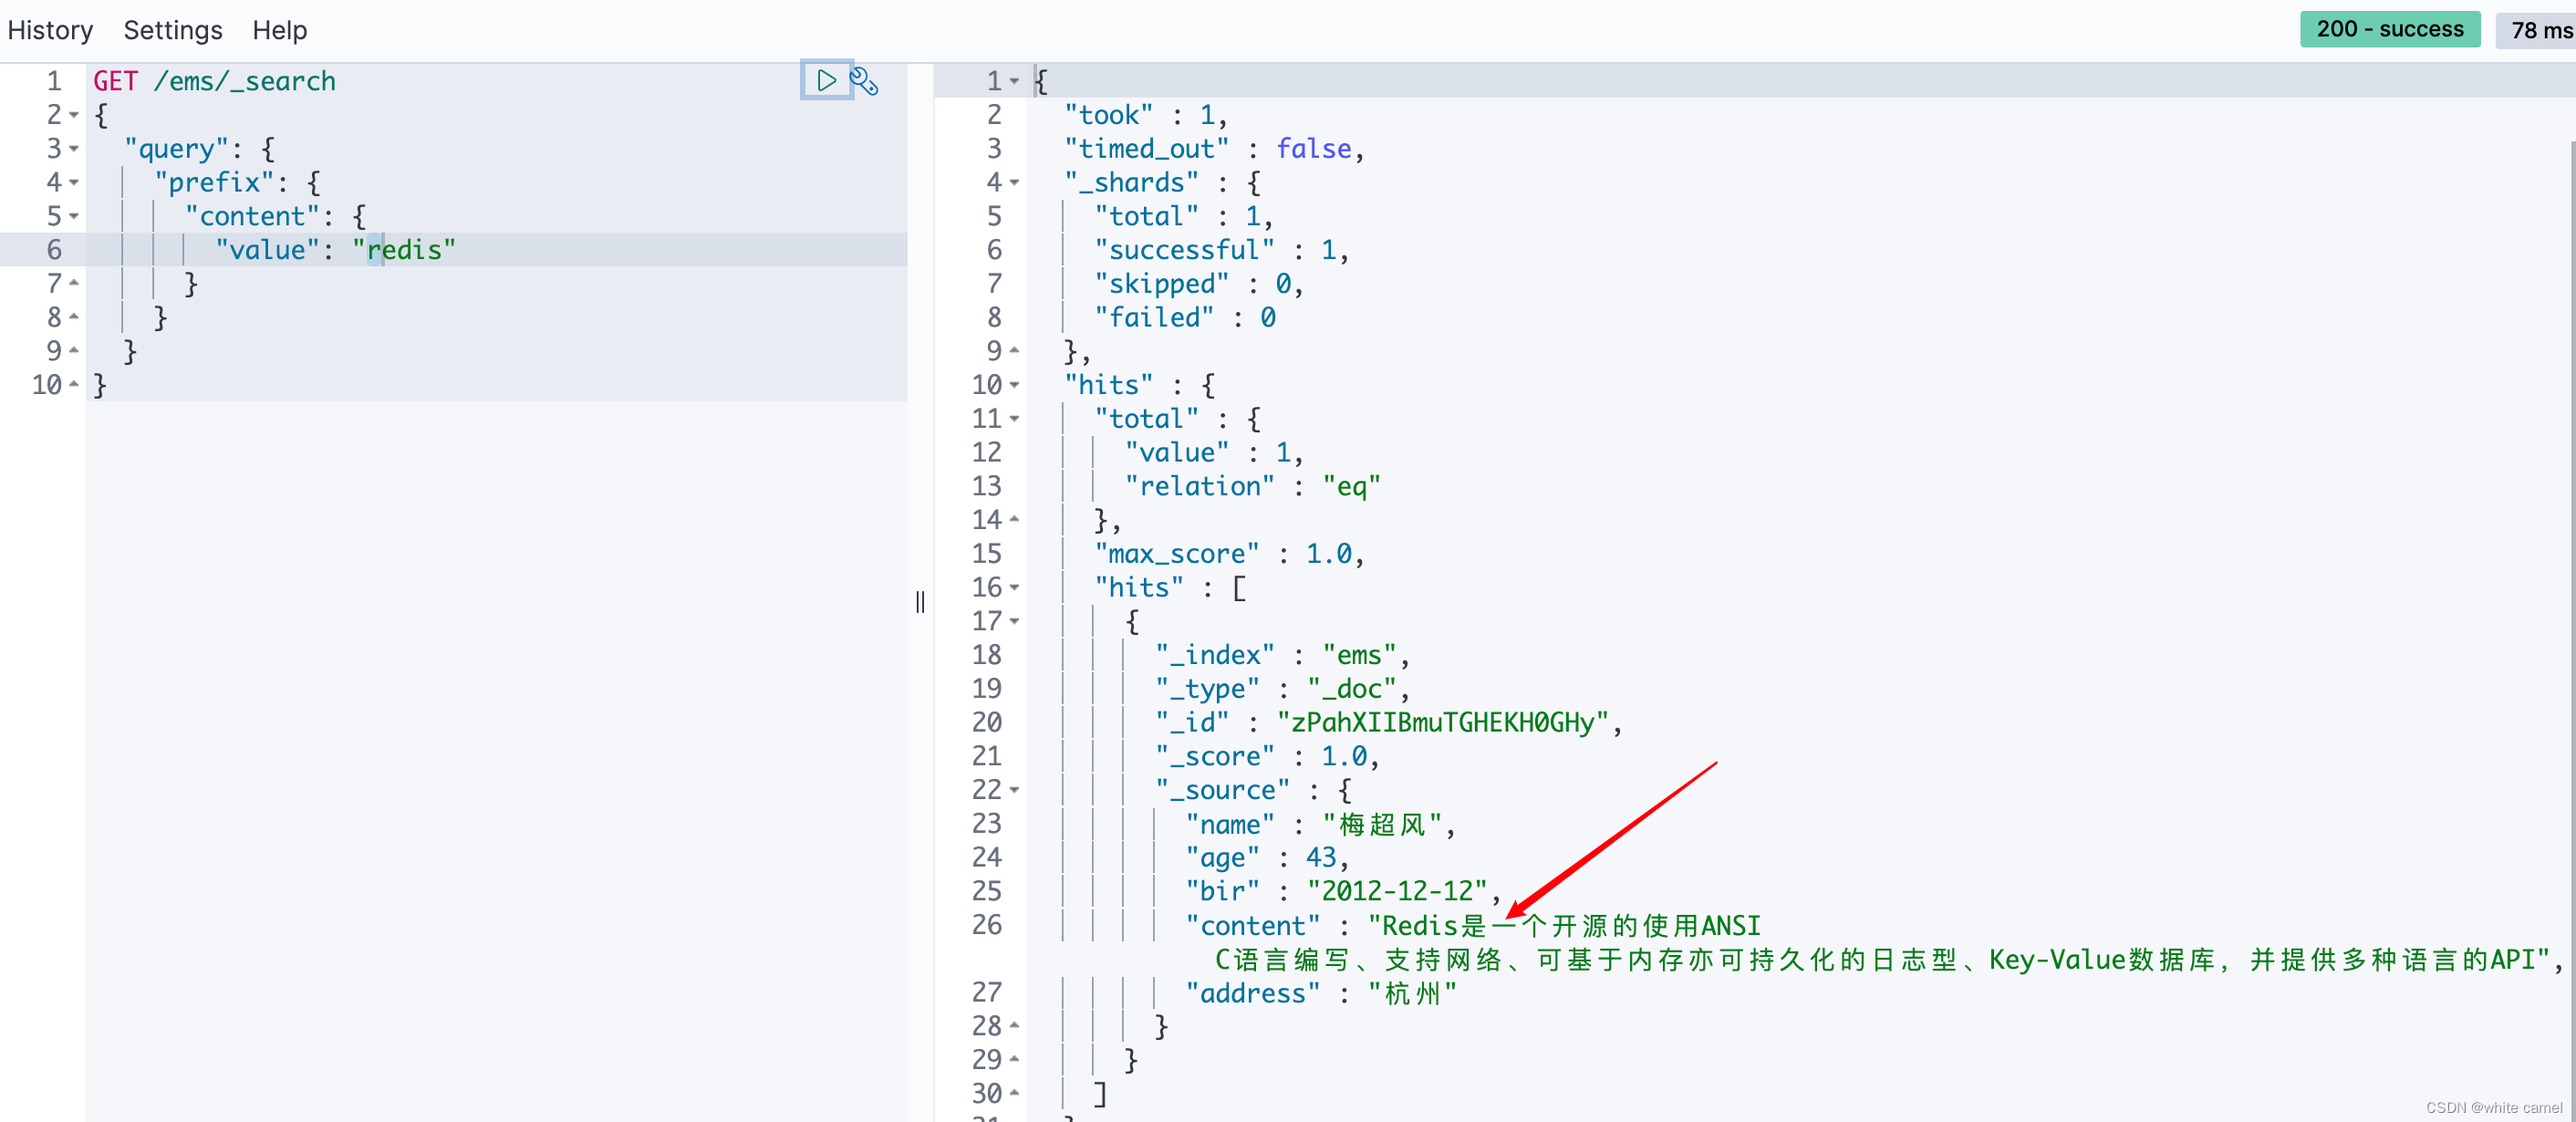Collapse the "prefix" block on request line 4
This screenshot has width=2576, height=1122.
pyautogui.click(x=74, y=182)
